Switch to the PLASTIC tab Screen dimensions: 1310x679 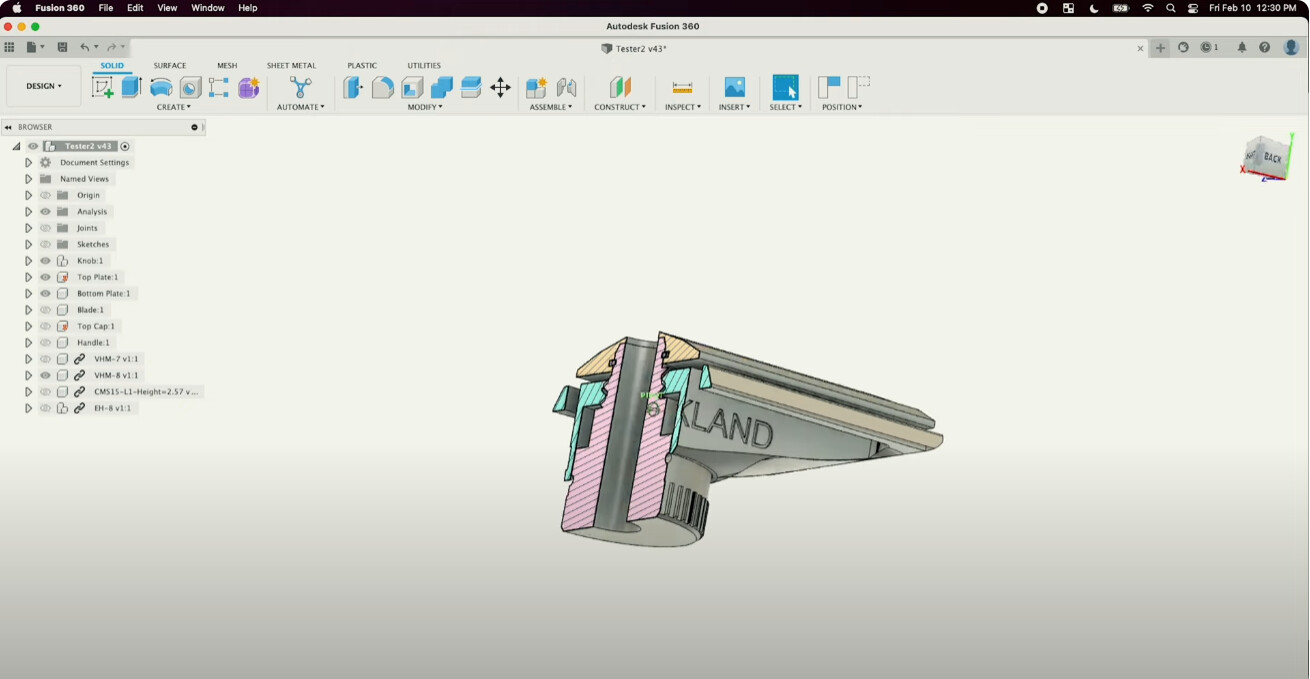coord(362,66)
